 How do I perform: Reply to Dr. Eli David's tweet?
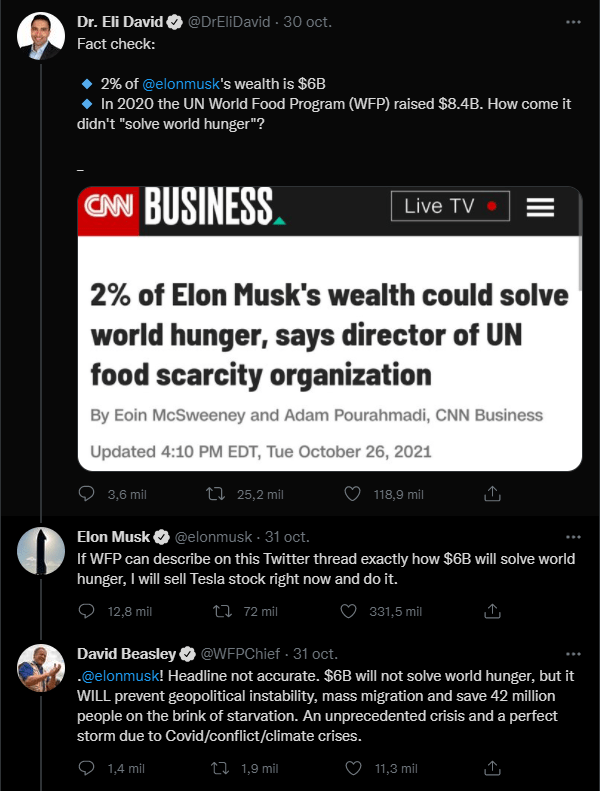[87, 494]
